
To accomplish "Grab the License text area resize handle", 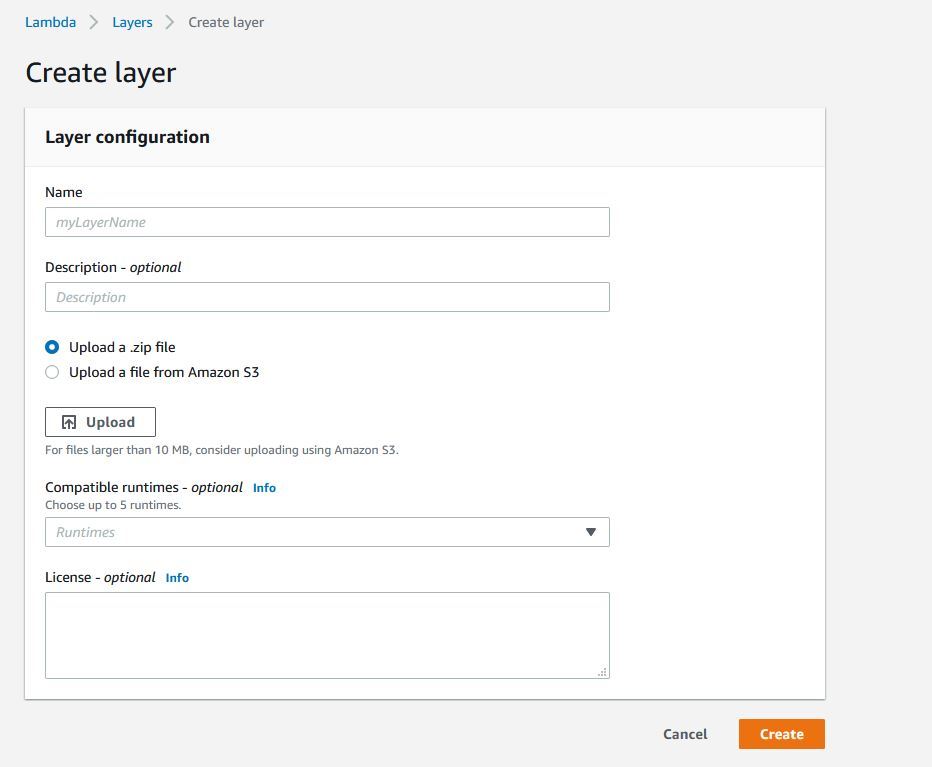I will [x=602, y=672].
